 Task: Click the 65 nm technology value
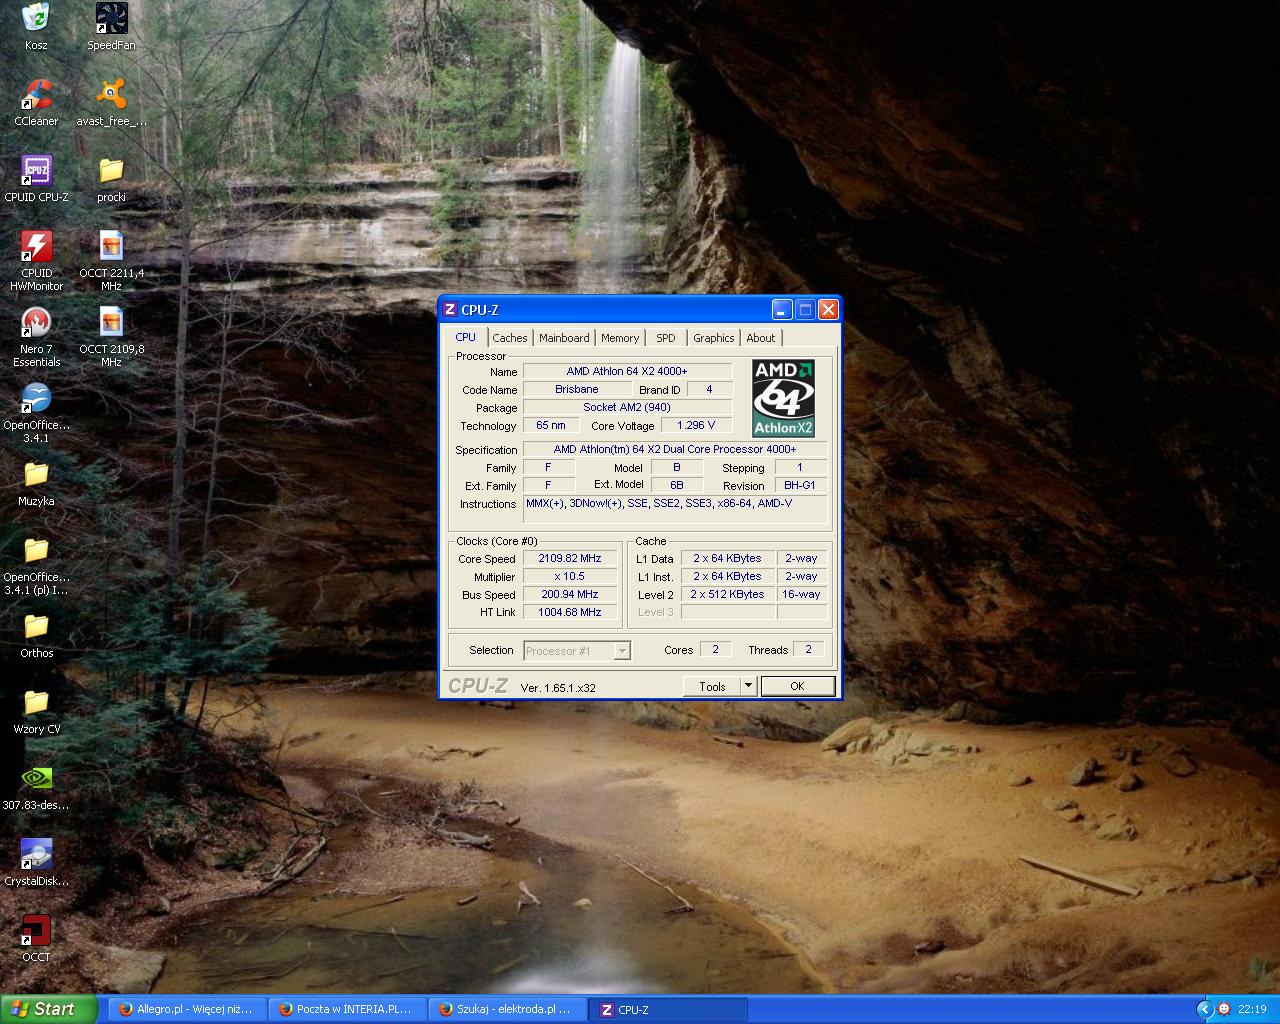point(550,425)
